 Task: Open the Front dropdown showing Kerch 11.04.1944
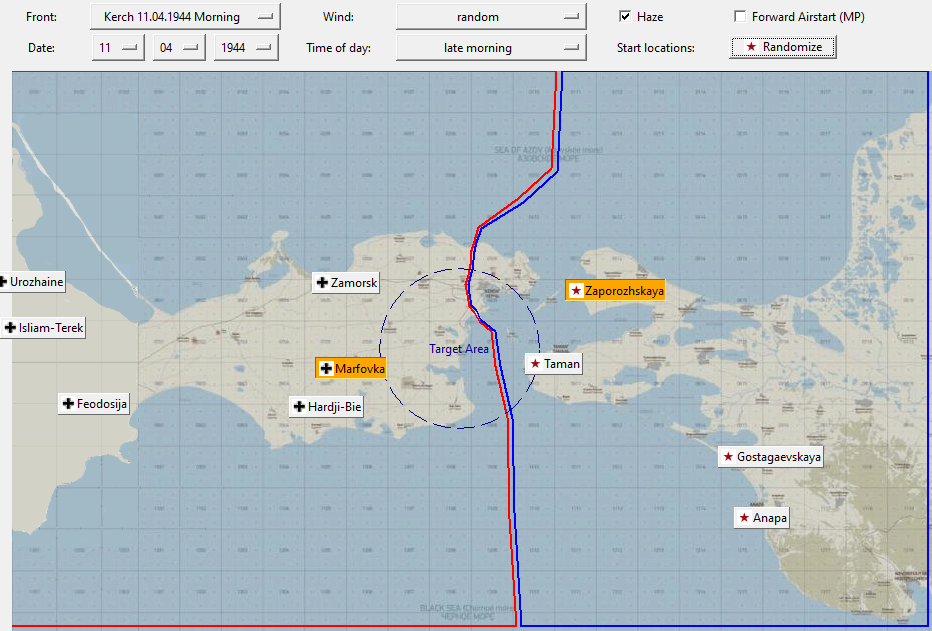point(185,17)
